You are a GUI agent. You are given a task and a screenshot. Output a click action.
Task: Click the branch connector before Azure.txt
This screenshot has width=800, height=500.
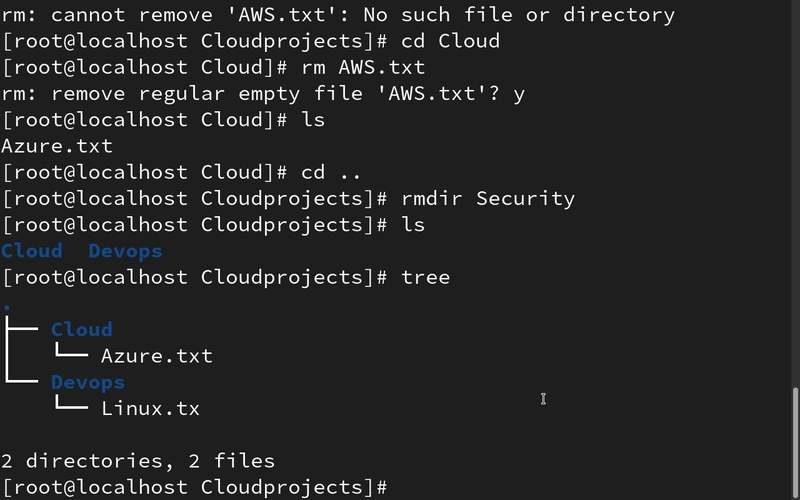(71, 351)
